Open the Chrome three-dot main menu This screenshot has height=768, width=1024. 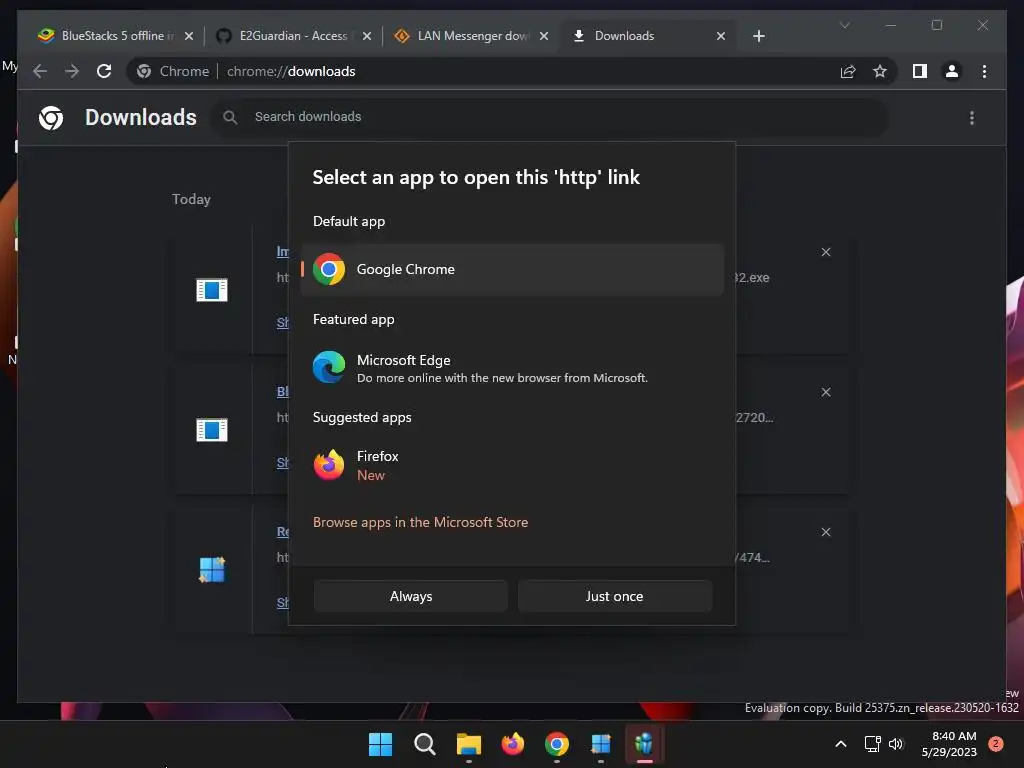pos(984,71)
